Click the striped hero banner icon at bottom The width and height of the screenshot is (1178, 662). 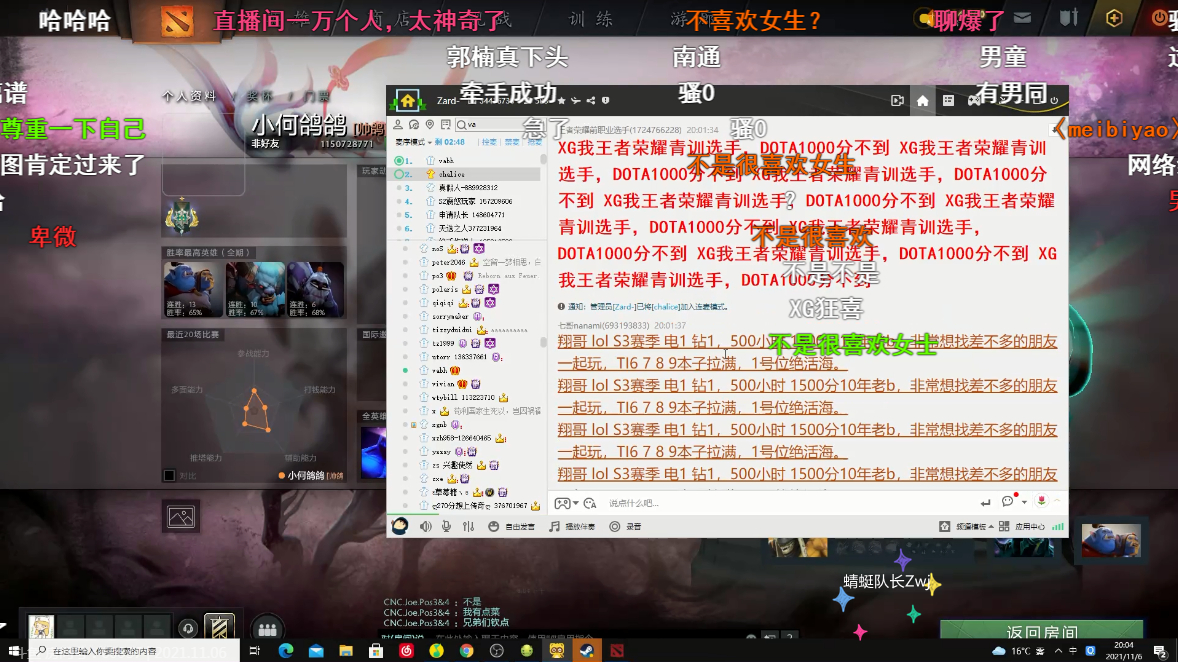point(219,627)
